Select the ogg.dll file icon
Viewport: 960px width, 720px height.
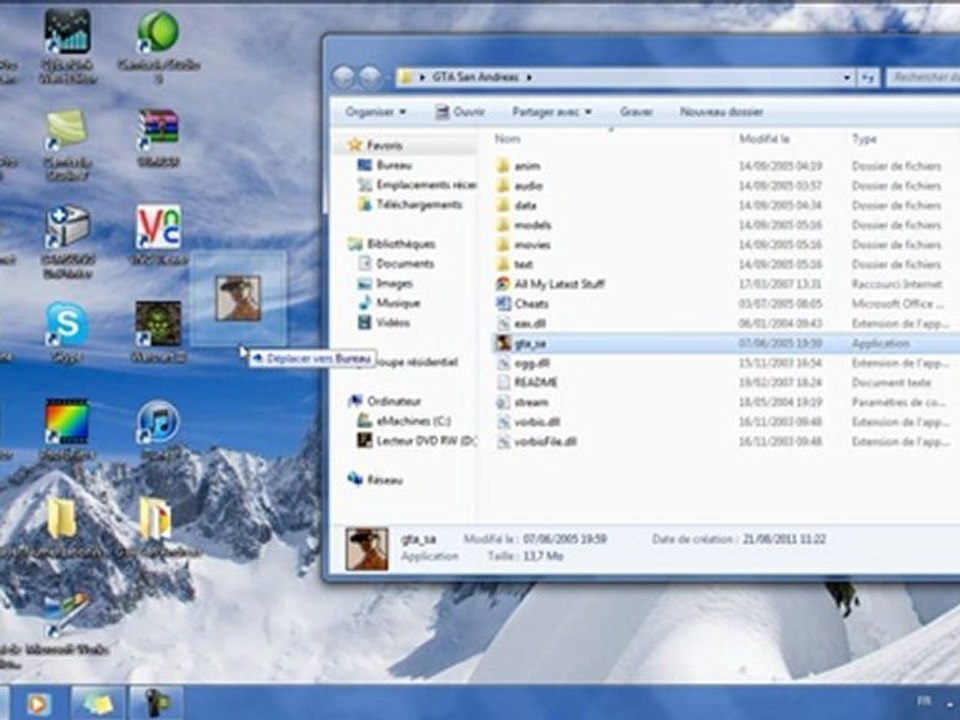(x=503, y=363)
